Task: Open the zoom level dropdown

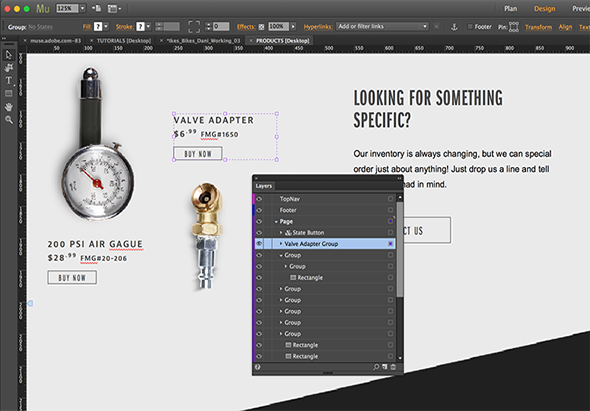Action: tap(82, 8)
